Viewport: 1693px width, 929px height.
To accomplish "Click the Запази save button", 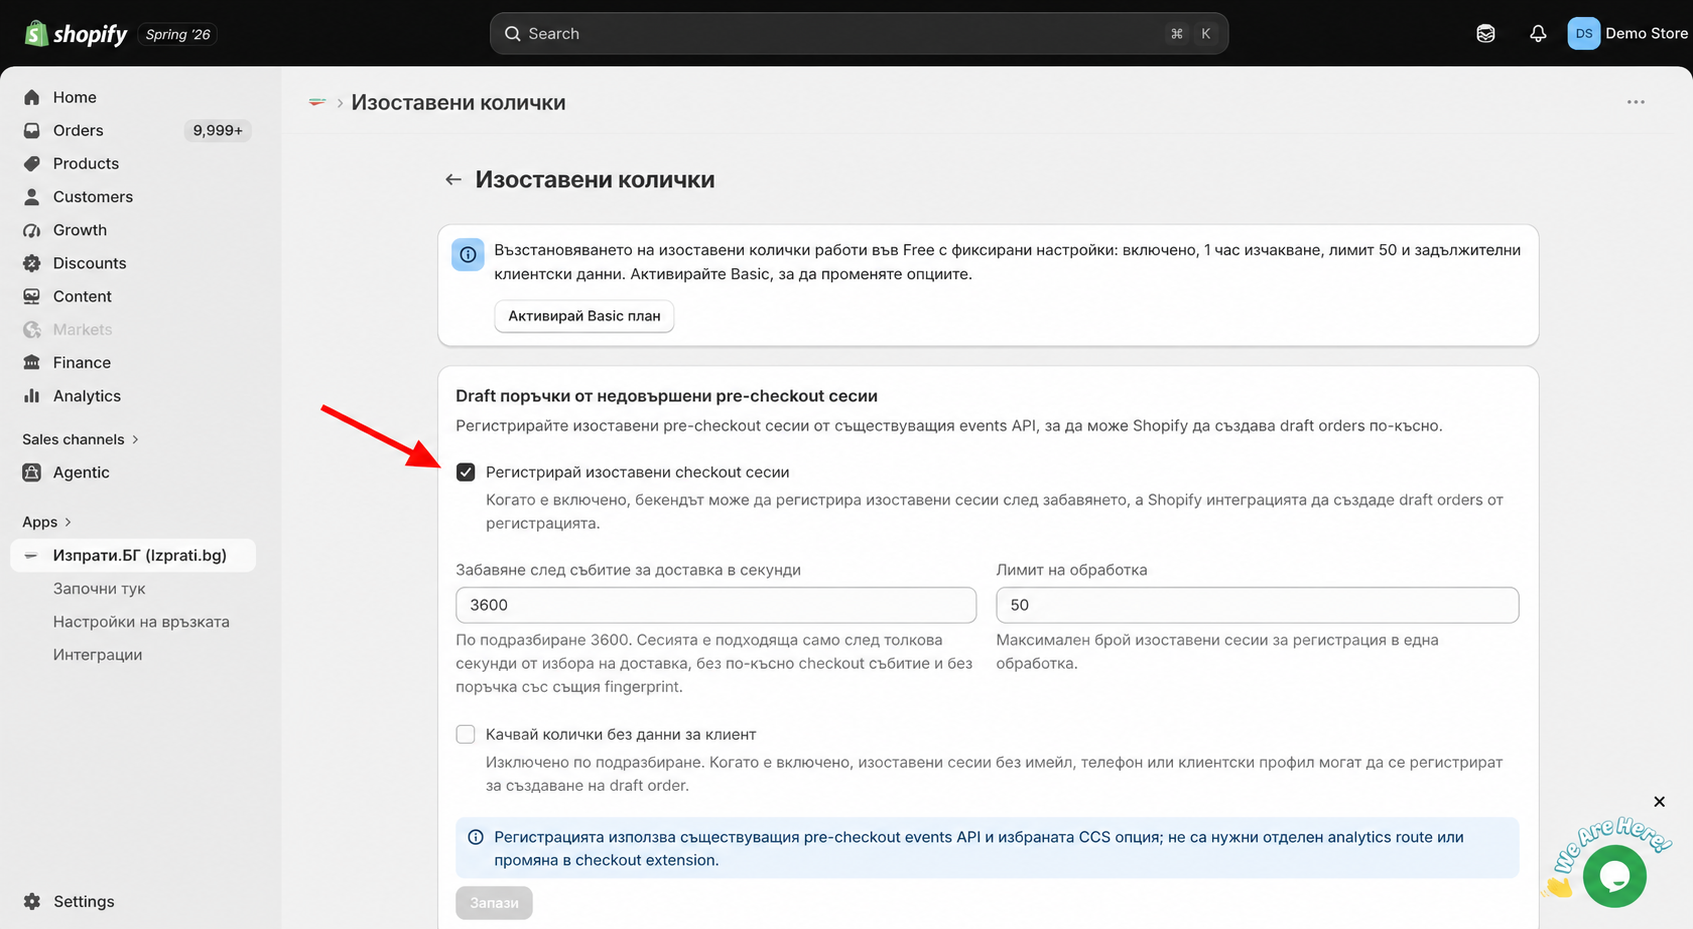I will 494,902.
